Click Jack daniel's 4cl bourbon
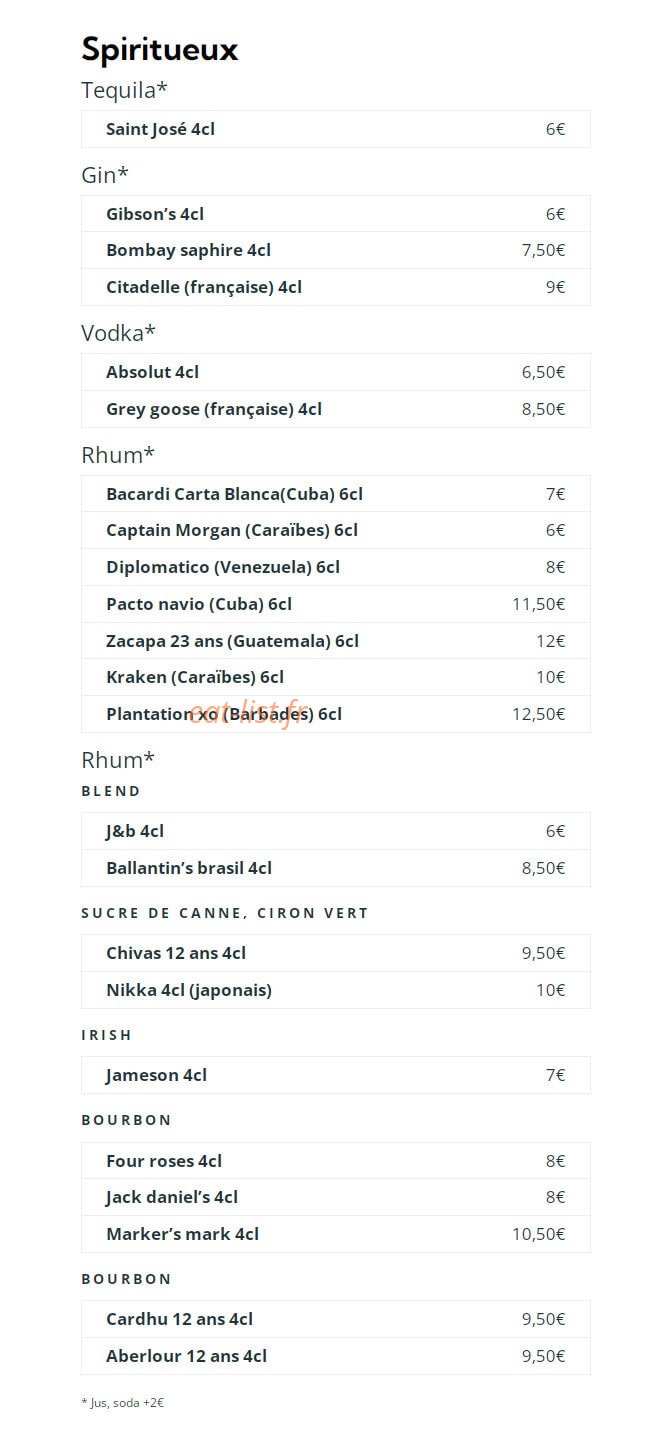The height and width of the screenshot is (1451, 648). 335,1197
